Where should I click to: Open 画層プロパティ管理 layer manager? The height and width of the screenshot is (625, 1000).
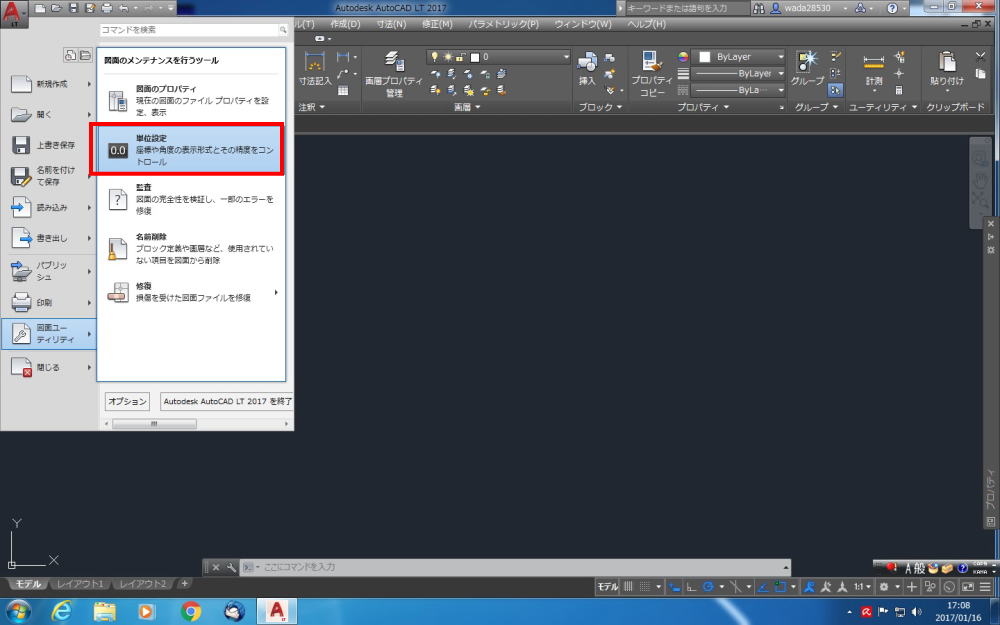point(393,74)
